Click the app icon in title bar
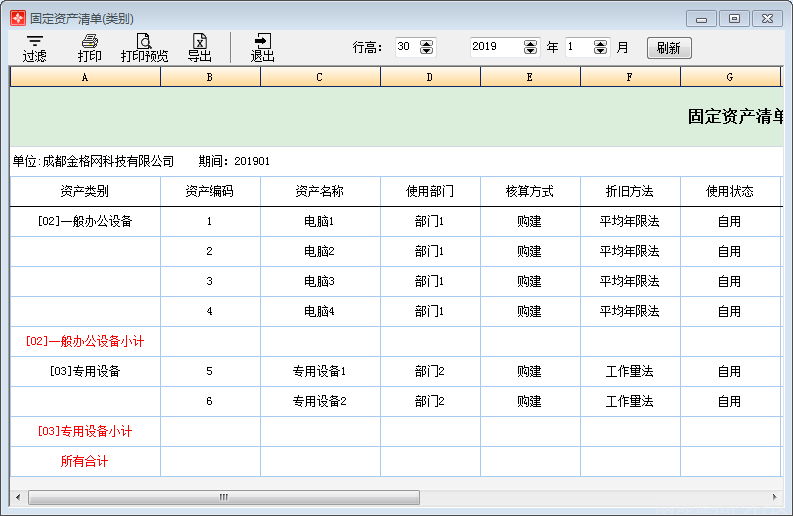The image size is (793, 516). tap(17, 18)
